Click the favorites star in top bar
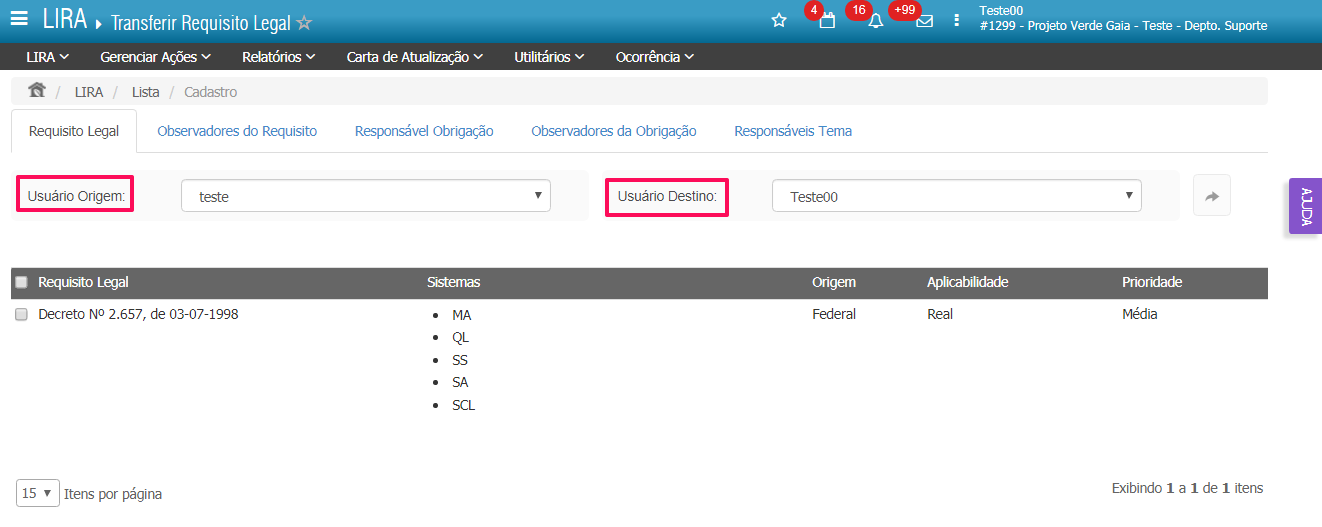Screen dimensions: 1322x527 coord(779,20)
